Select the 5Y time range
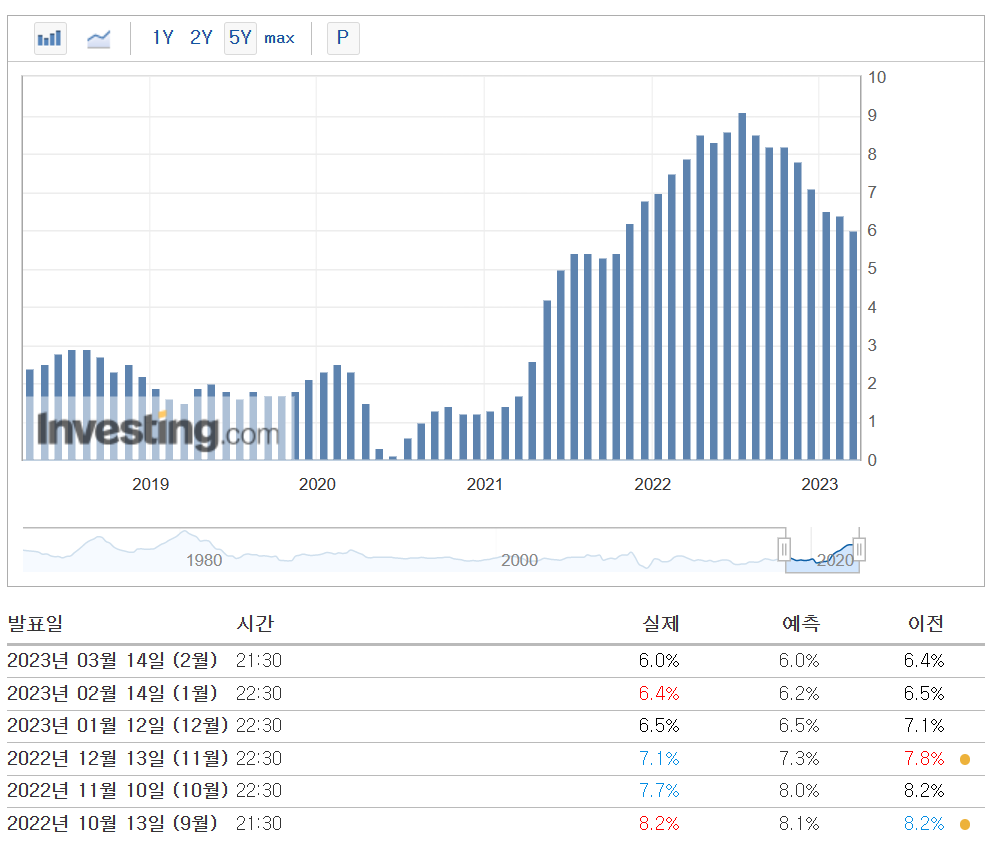The height and width of the screenshot is (853, 1008). click(x=240, y=38)
